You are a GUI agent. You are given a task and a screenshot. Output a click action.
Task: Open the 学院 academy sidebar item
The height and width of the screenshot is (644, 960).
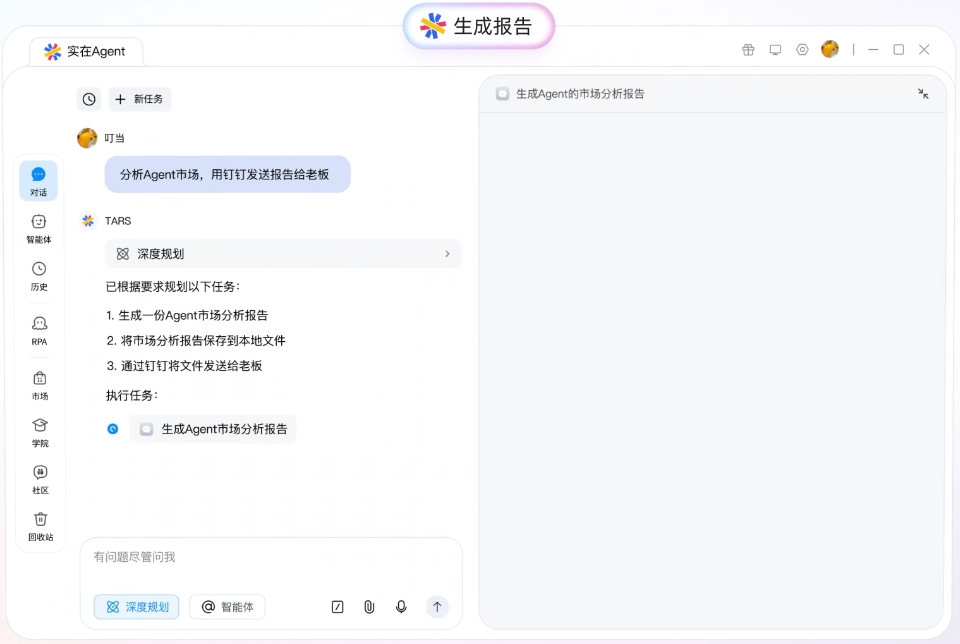coord(40,433)
